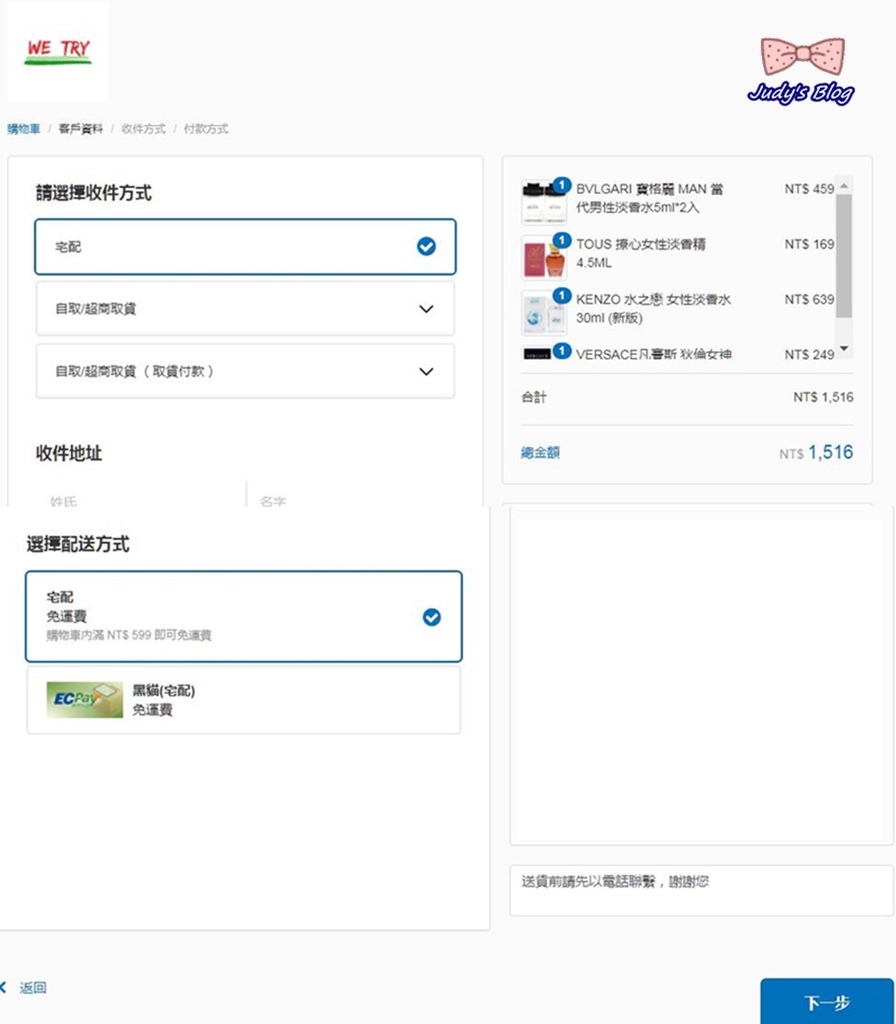Open the 客戶資料 breadcrumb step
This screenshot has height=1024, width=896.
(80, 129)
